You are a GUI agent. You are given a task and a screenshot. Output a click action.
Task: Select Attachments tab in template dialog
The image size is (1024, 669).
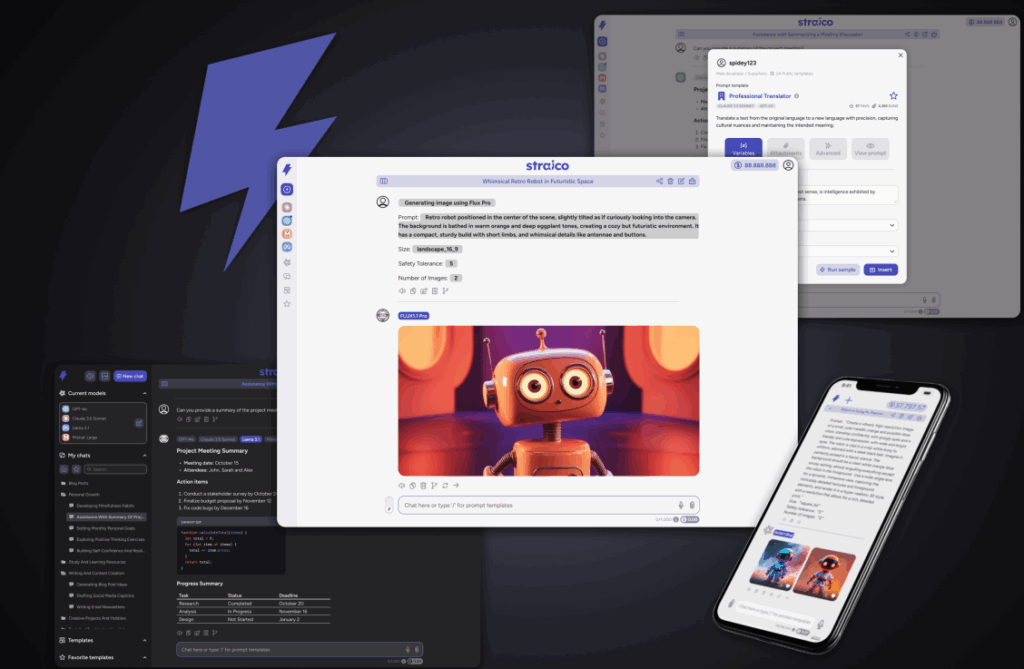tap(786, 149)
